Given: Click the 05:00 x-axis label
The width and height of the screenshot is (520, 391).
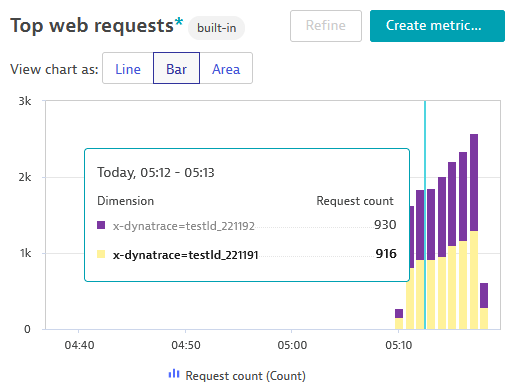Looking at the screenshot, I should coord(292,345).
